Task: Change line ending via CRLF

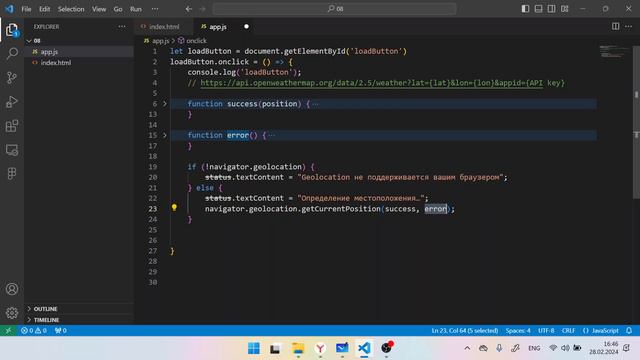Action: tap(568, 330)
